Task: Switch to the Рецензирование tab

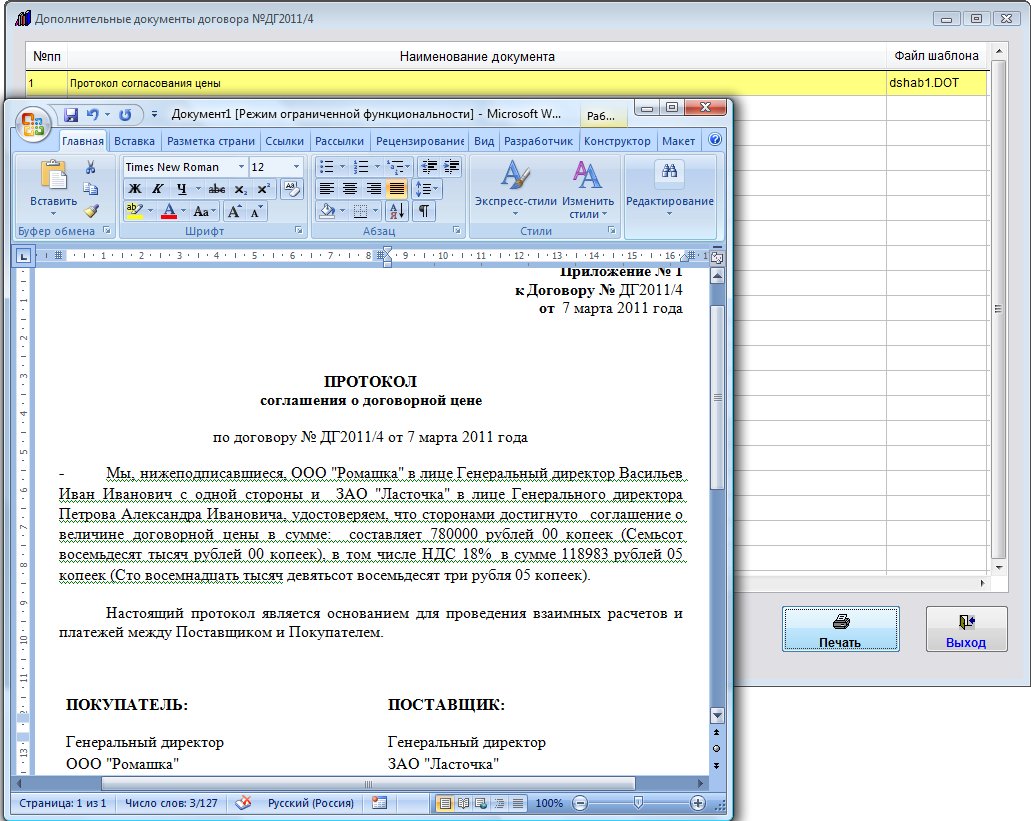Action: (420, 141)
